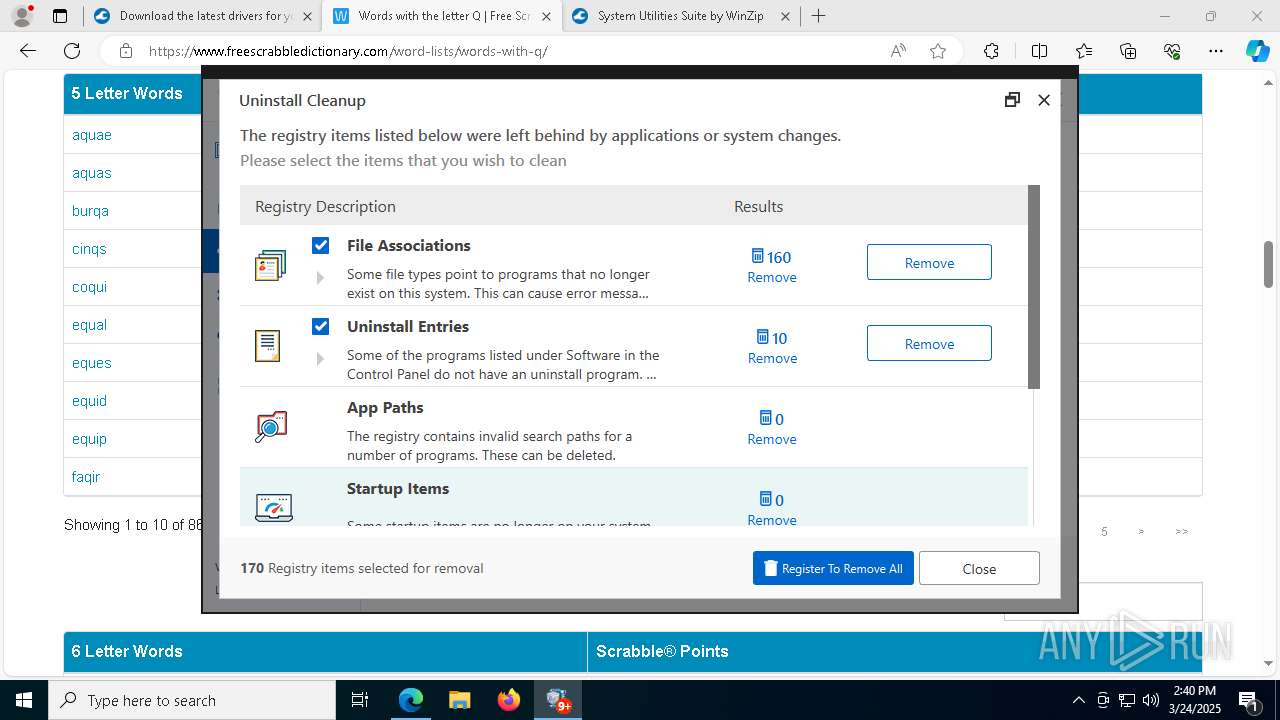Viewport: 1280px width, 720px height.
Task: Click the dialog list vertical scrollbar
Action: (1034, 287)
